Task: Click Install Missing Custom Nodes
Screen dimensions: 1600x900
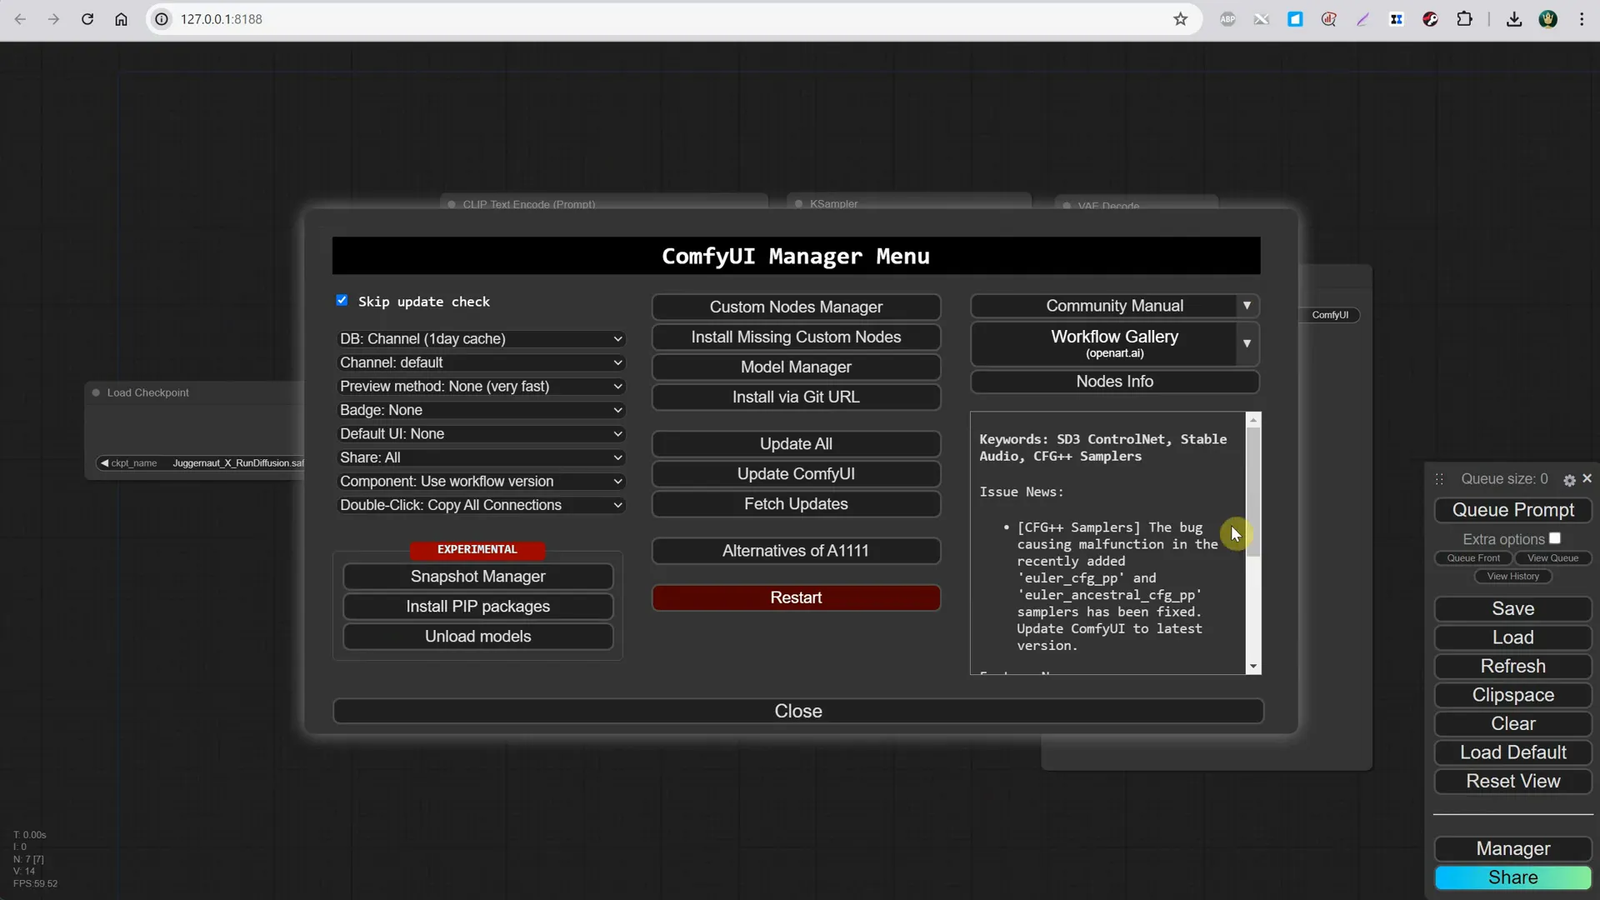Action: click(796, 337)
